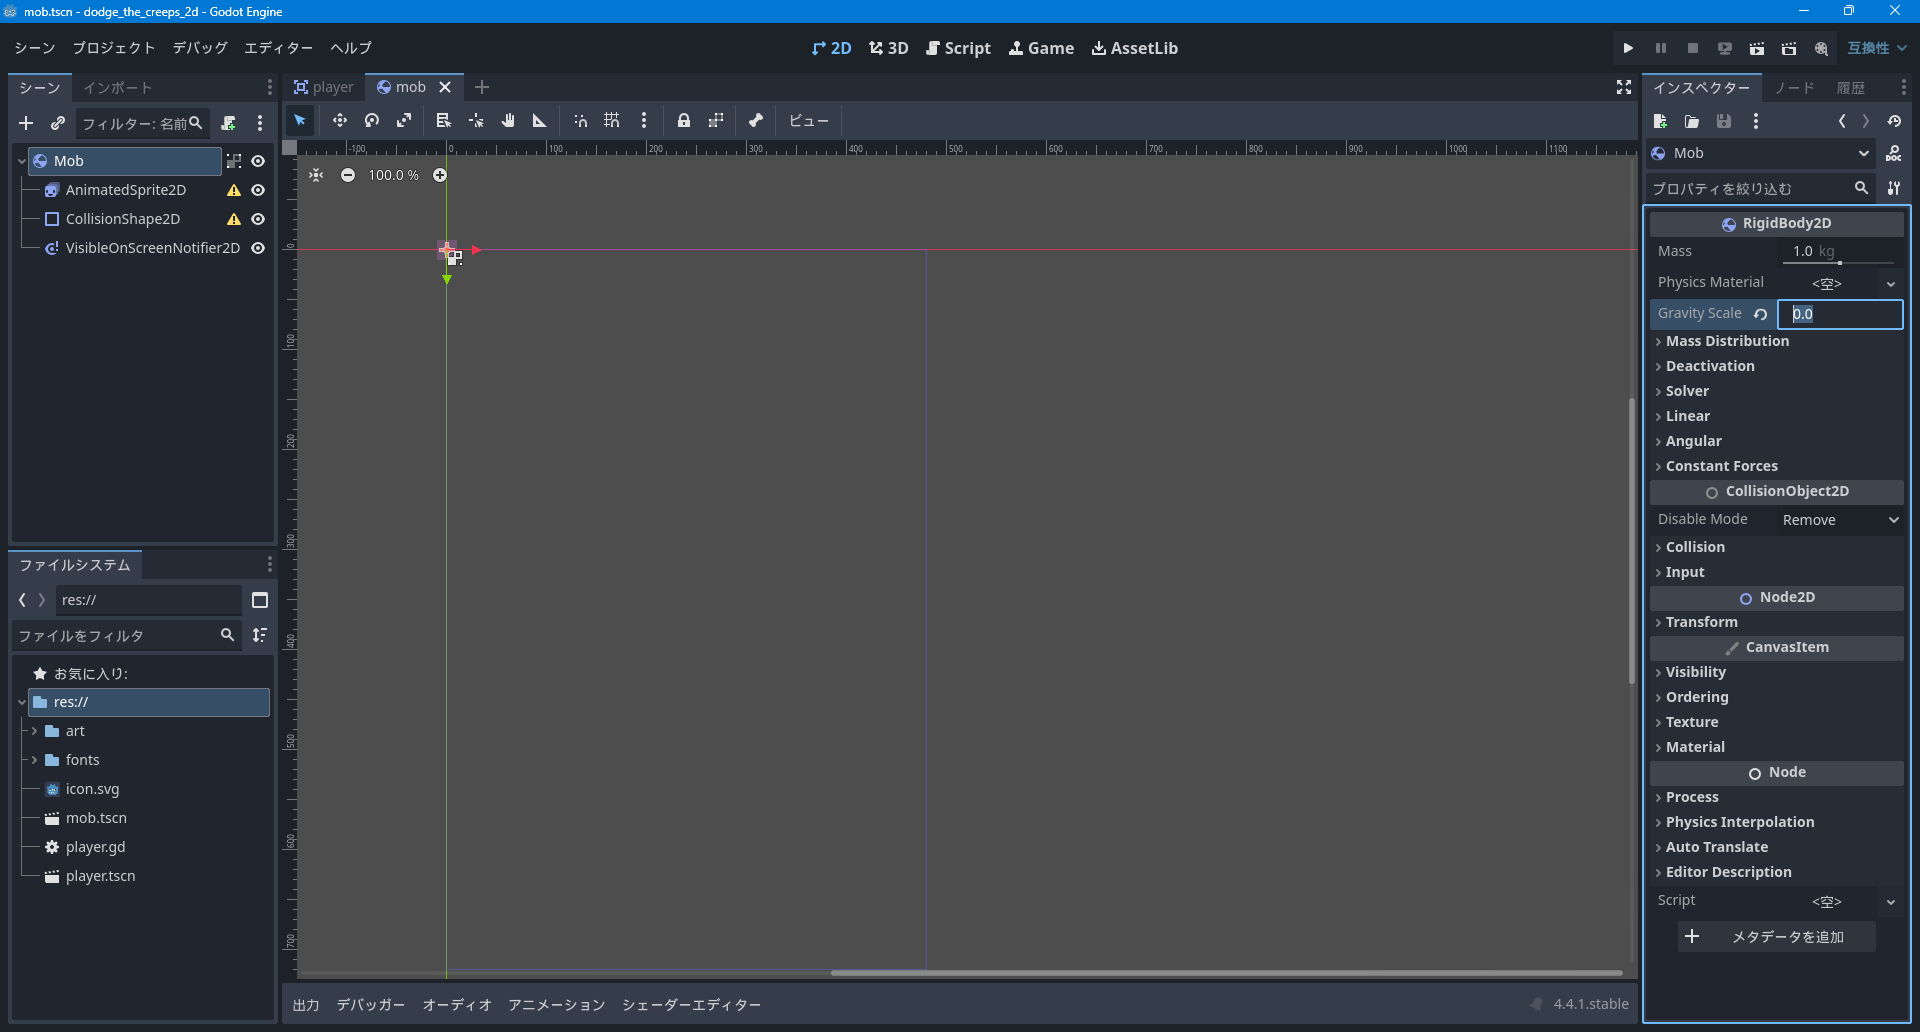Expand the Constant Forces section
Screen dimensions: 1920x1032
point(1777,466)
